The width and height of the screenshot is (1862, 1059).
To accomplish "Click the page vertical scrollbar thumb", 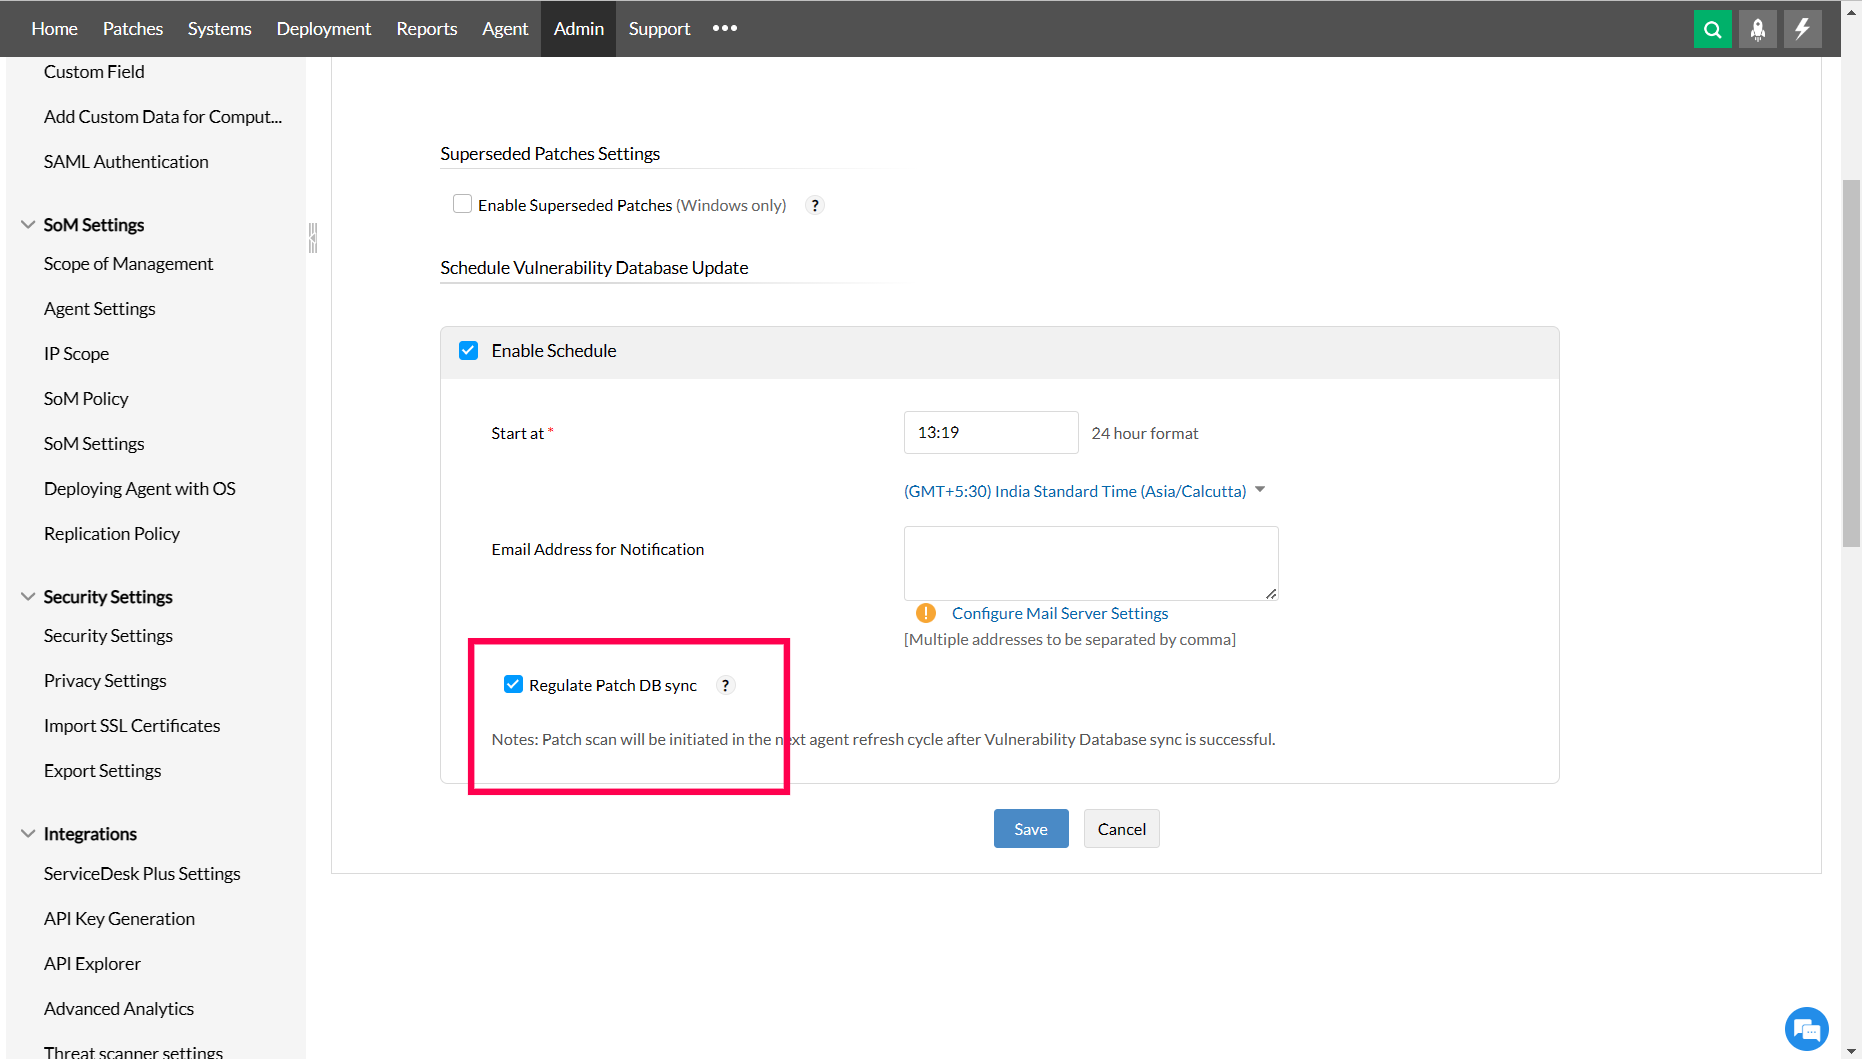I will pos(1851,363).
